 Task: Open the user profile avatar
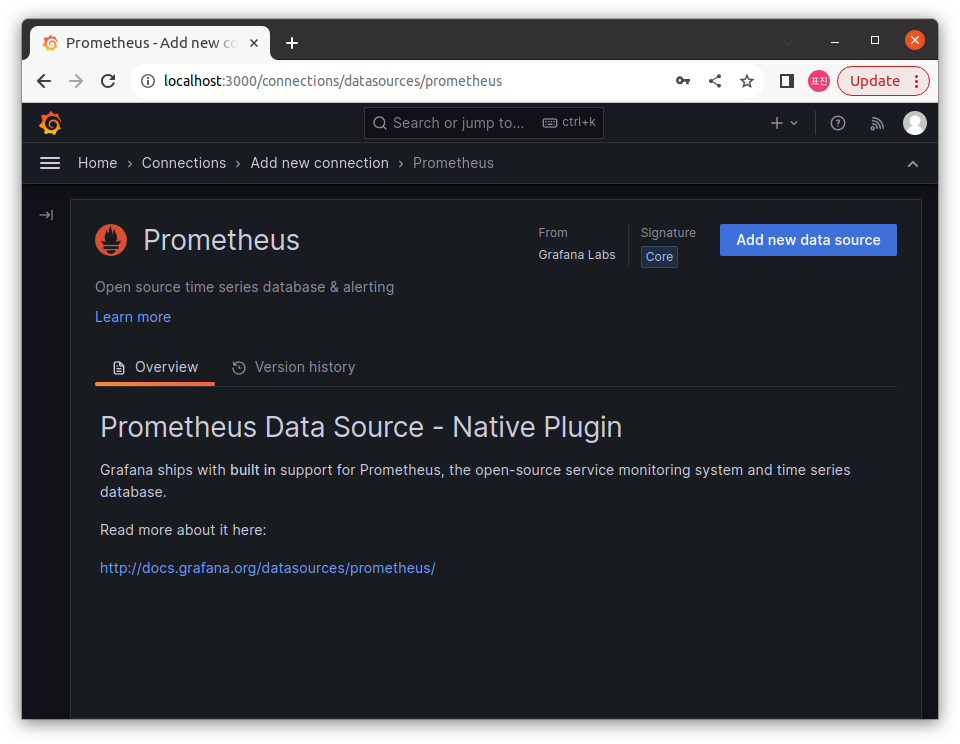coord(914,123)
